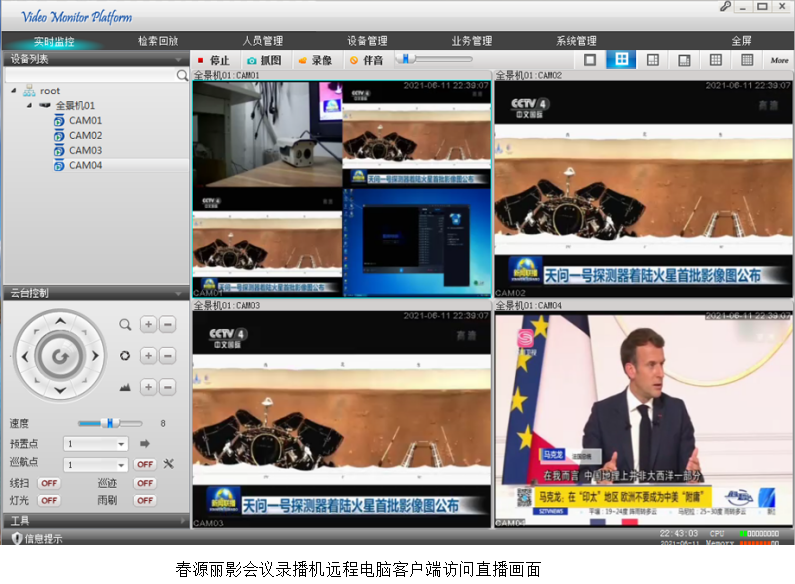Click the go-to-preset arrow icon
The height and width of the screenshot is (584, 795).
click(x=144, y=443)
